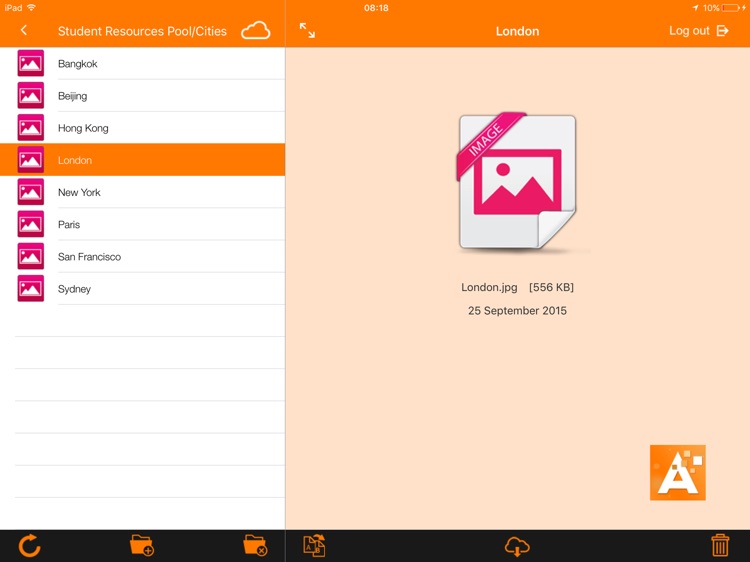The image size is (750, 562).
Task: Create a new folder with plus icon
Action: pyautogui.click(x=142, y=545)
